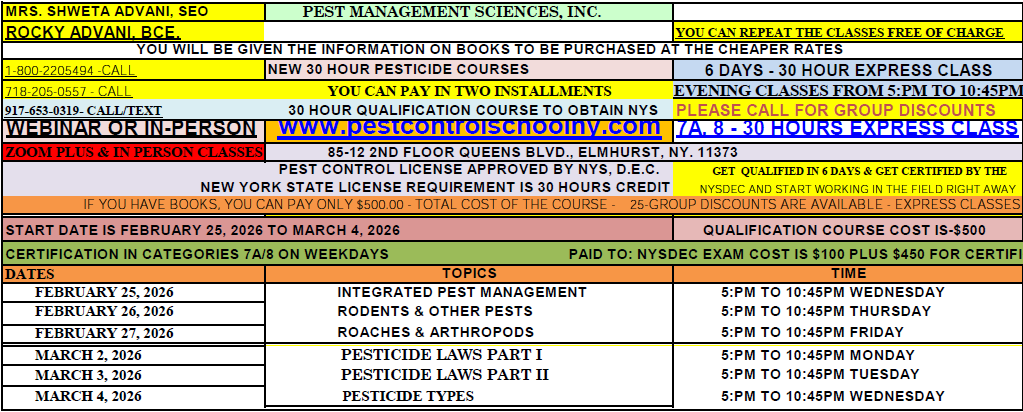Click 'You can repeat the classes free of charge'

(x=839, y=33)
